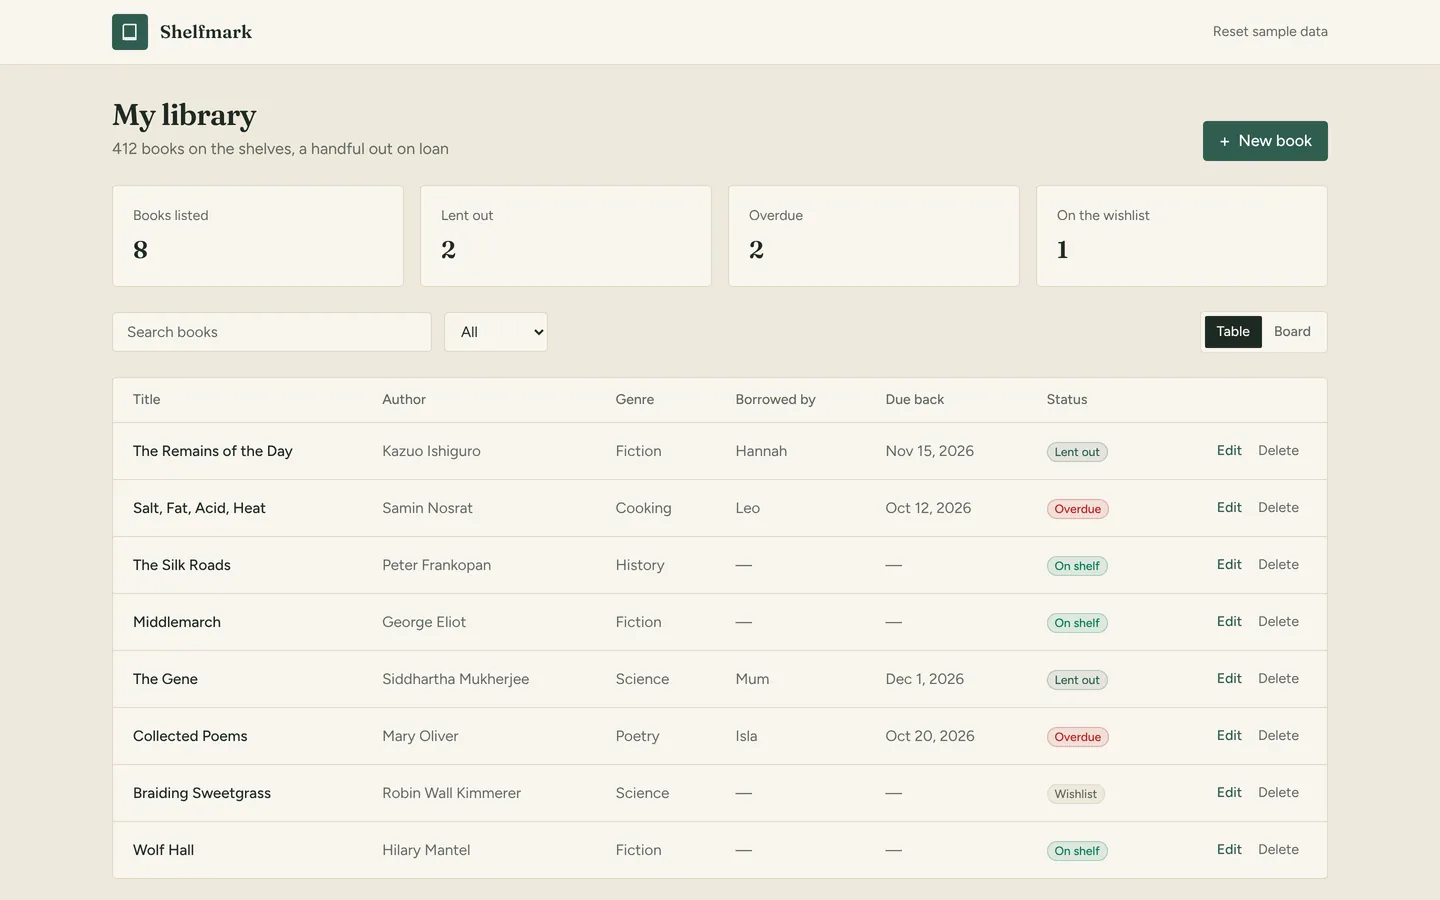Delete Salt, Fat, Acid, Heat entry
Screen dimensions: 1440x900
[x=1278, y=508]
